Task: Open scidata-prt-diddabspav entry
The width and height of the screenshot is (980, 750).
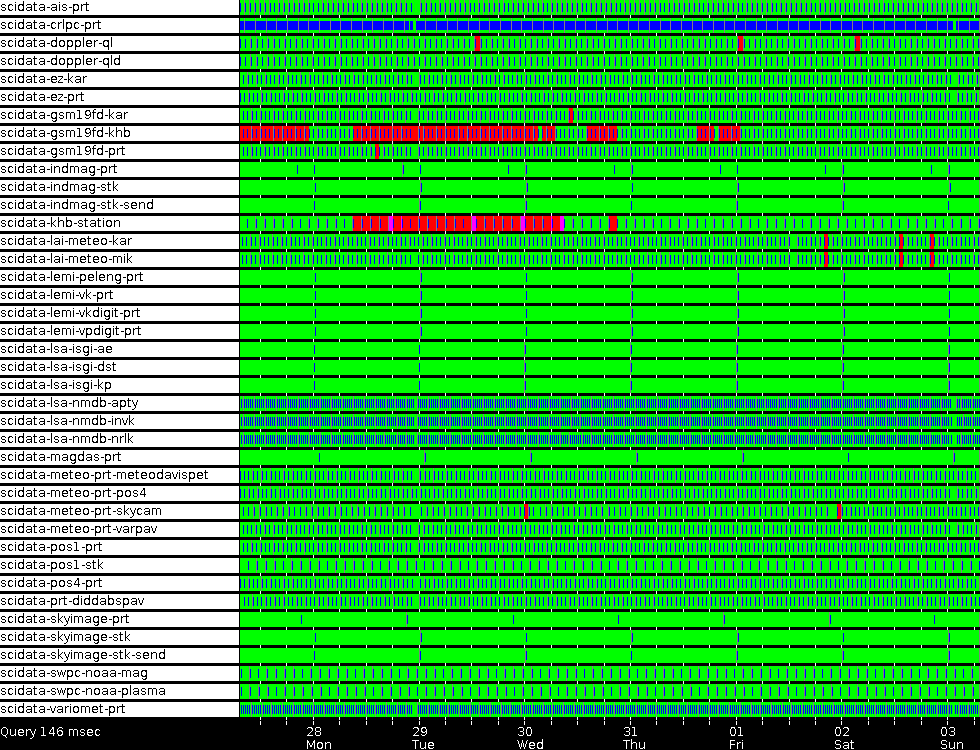Action: (72, 601)
